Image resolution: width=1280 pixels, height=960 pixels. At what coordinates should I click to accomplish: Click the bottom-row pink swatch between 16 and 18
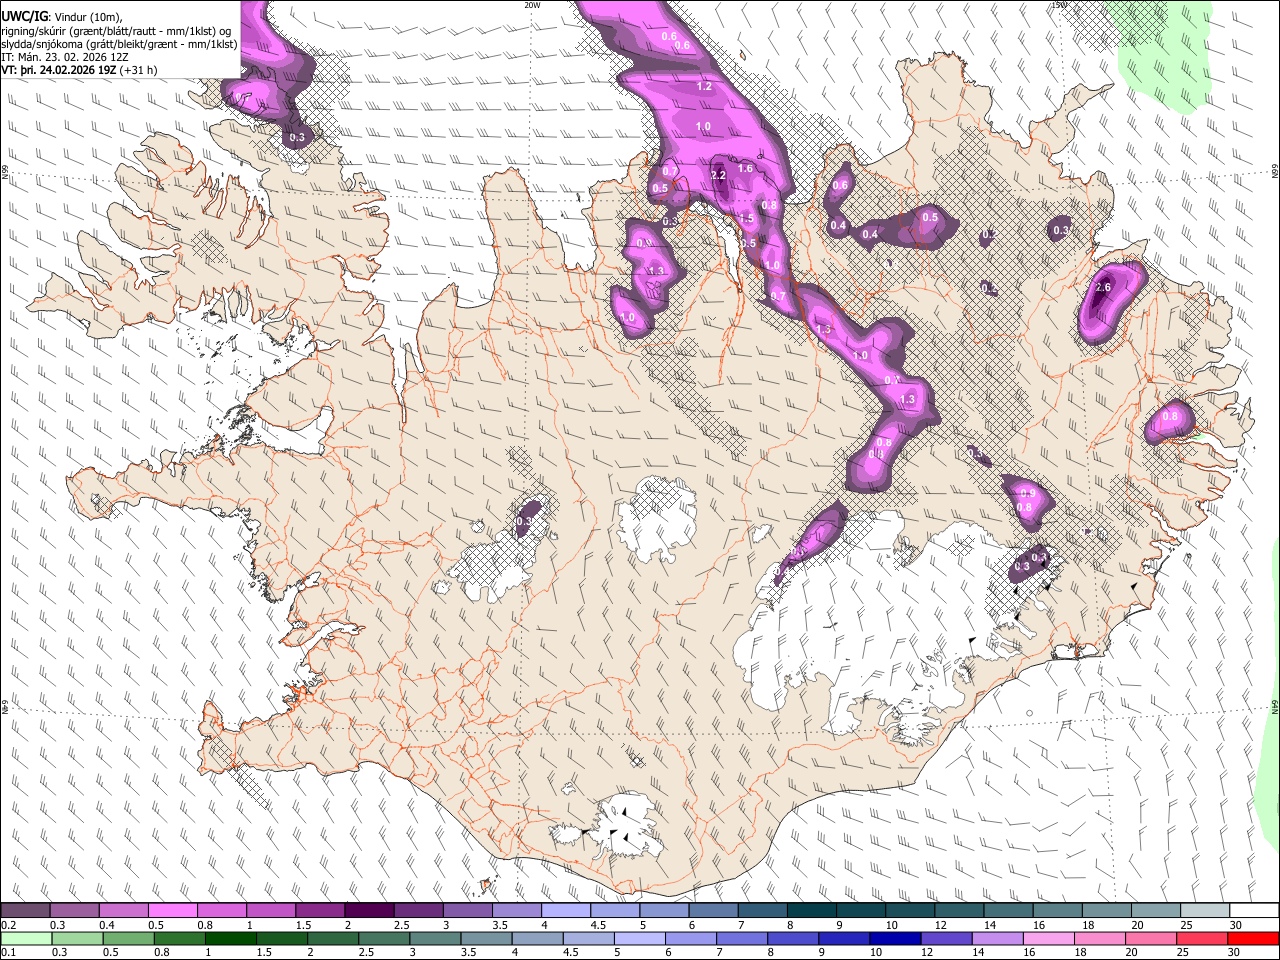click(1048, 938)
